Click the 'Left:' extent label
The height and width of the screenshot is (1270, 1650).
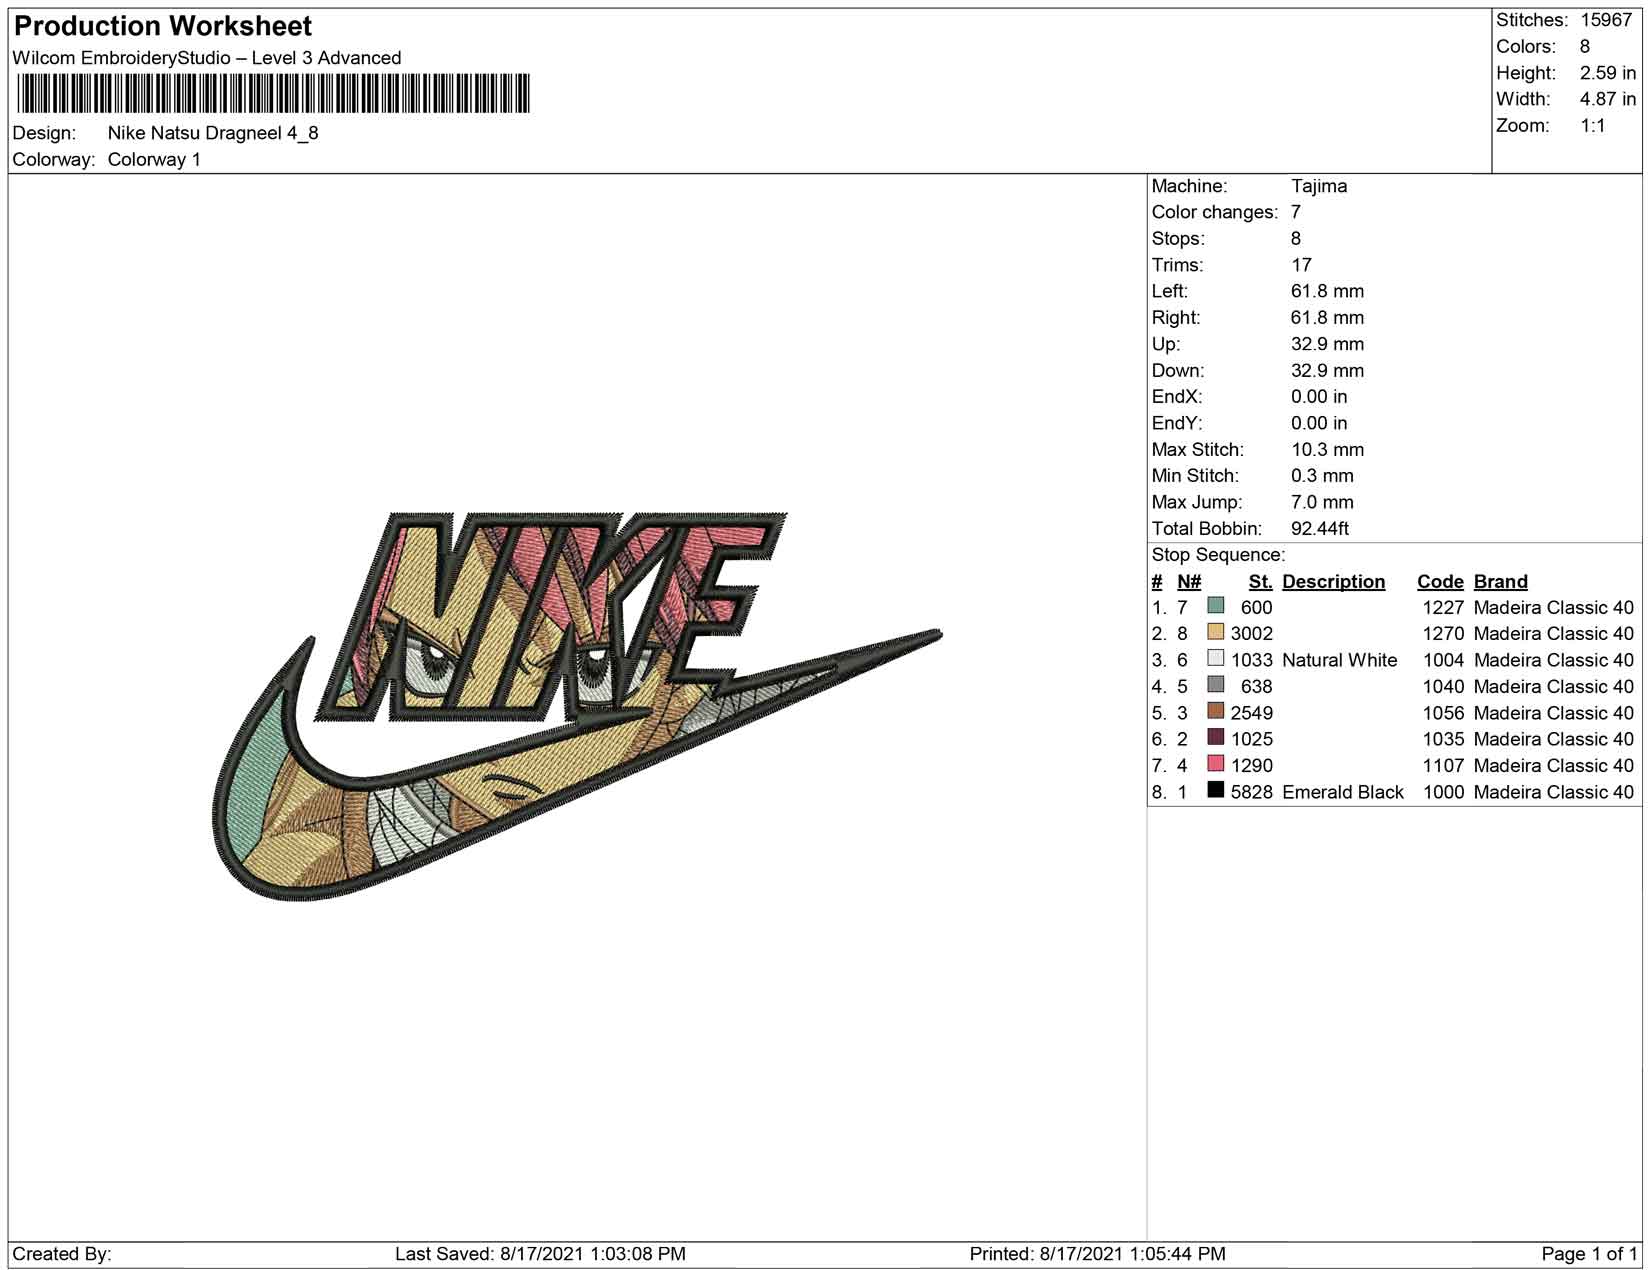coord(1170,291)
